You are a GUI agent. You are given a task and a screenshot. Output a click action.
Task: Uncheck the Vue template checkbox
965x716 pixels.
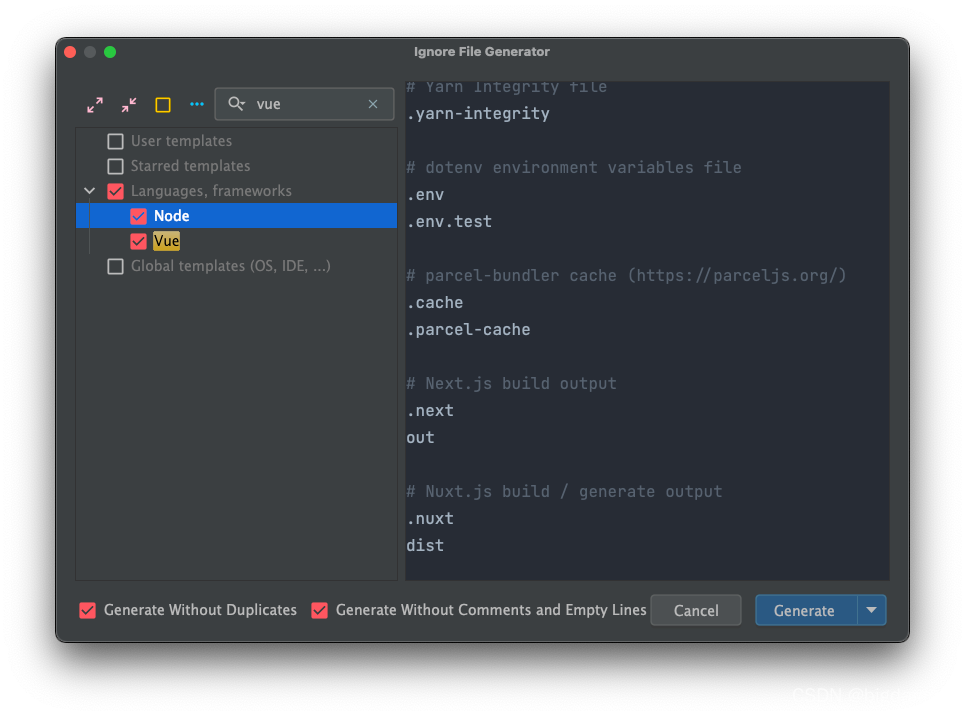click(138, 241)
